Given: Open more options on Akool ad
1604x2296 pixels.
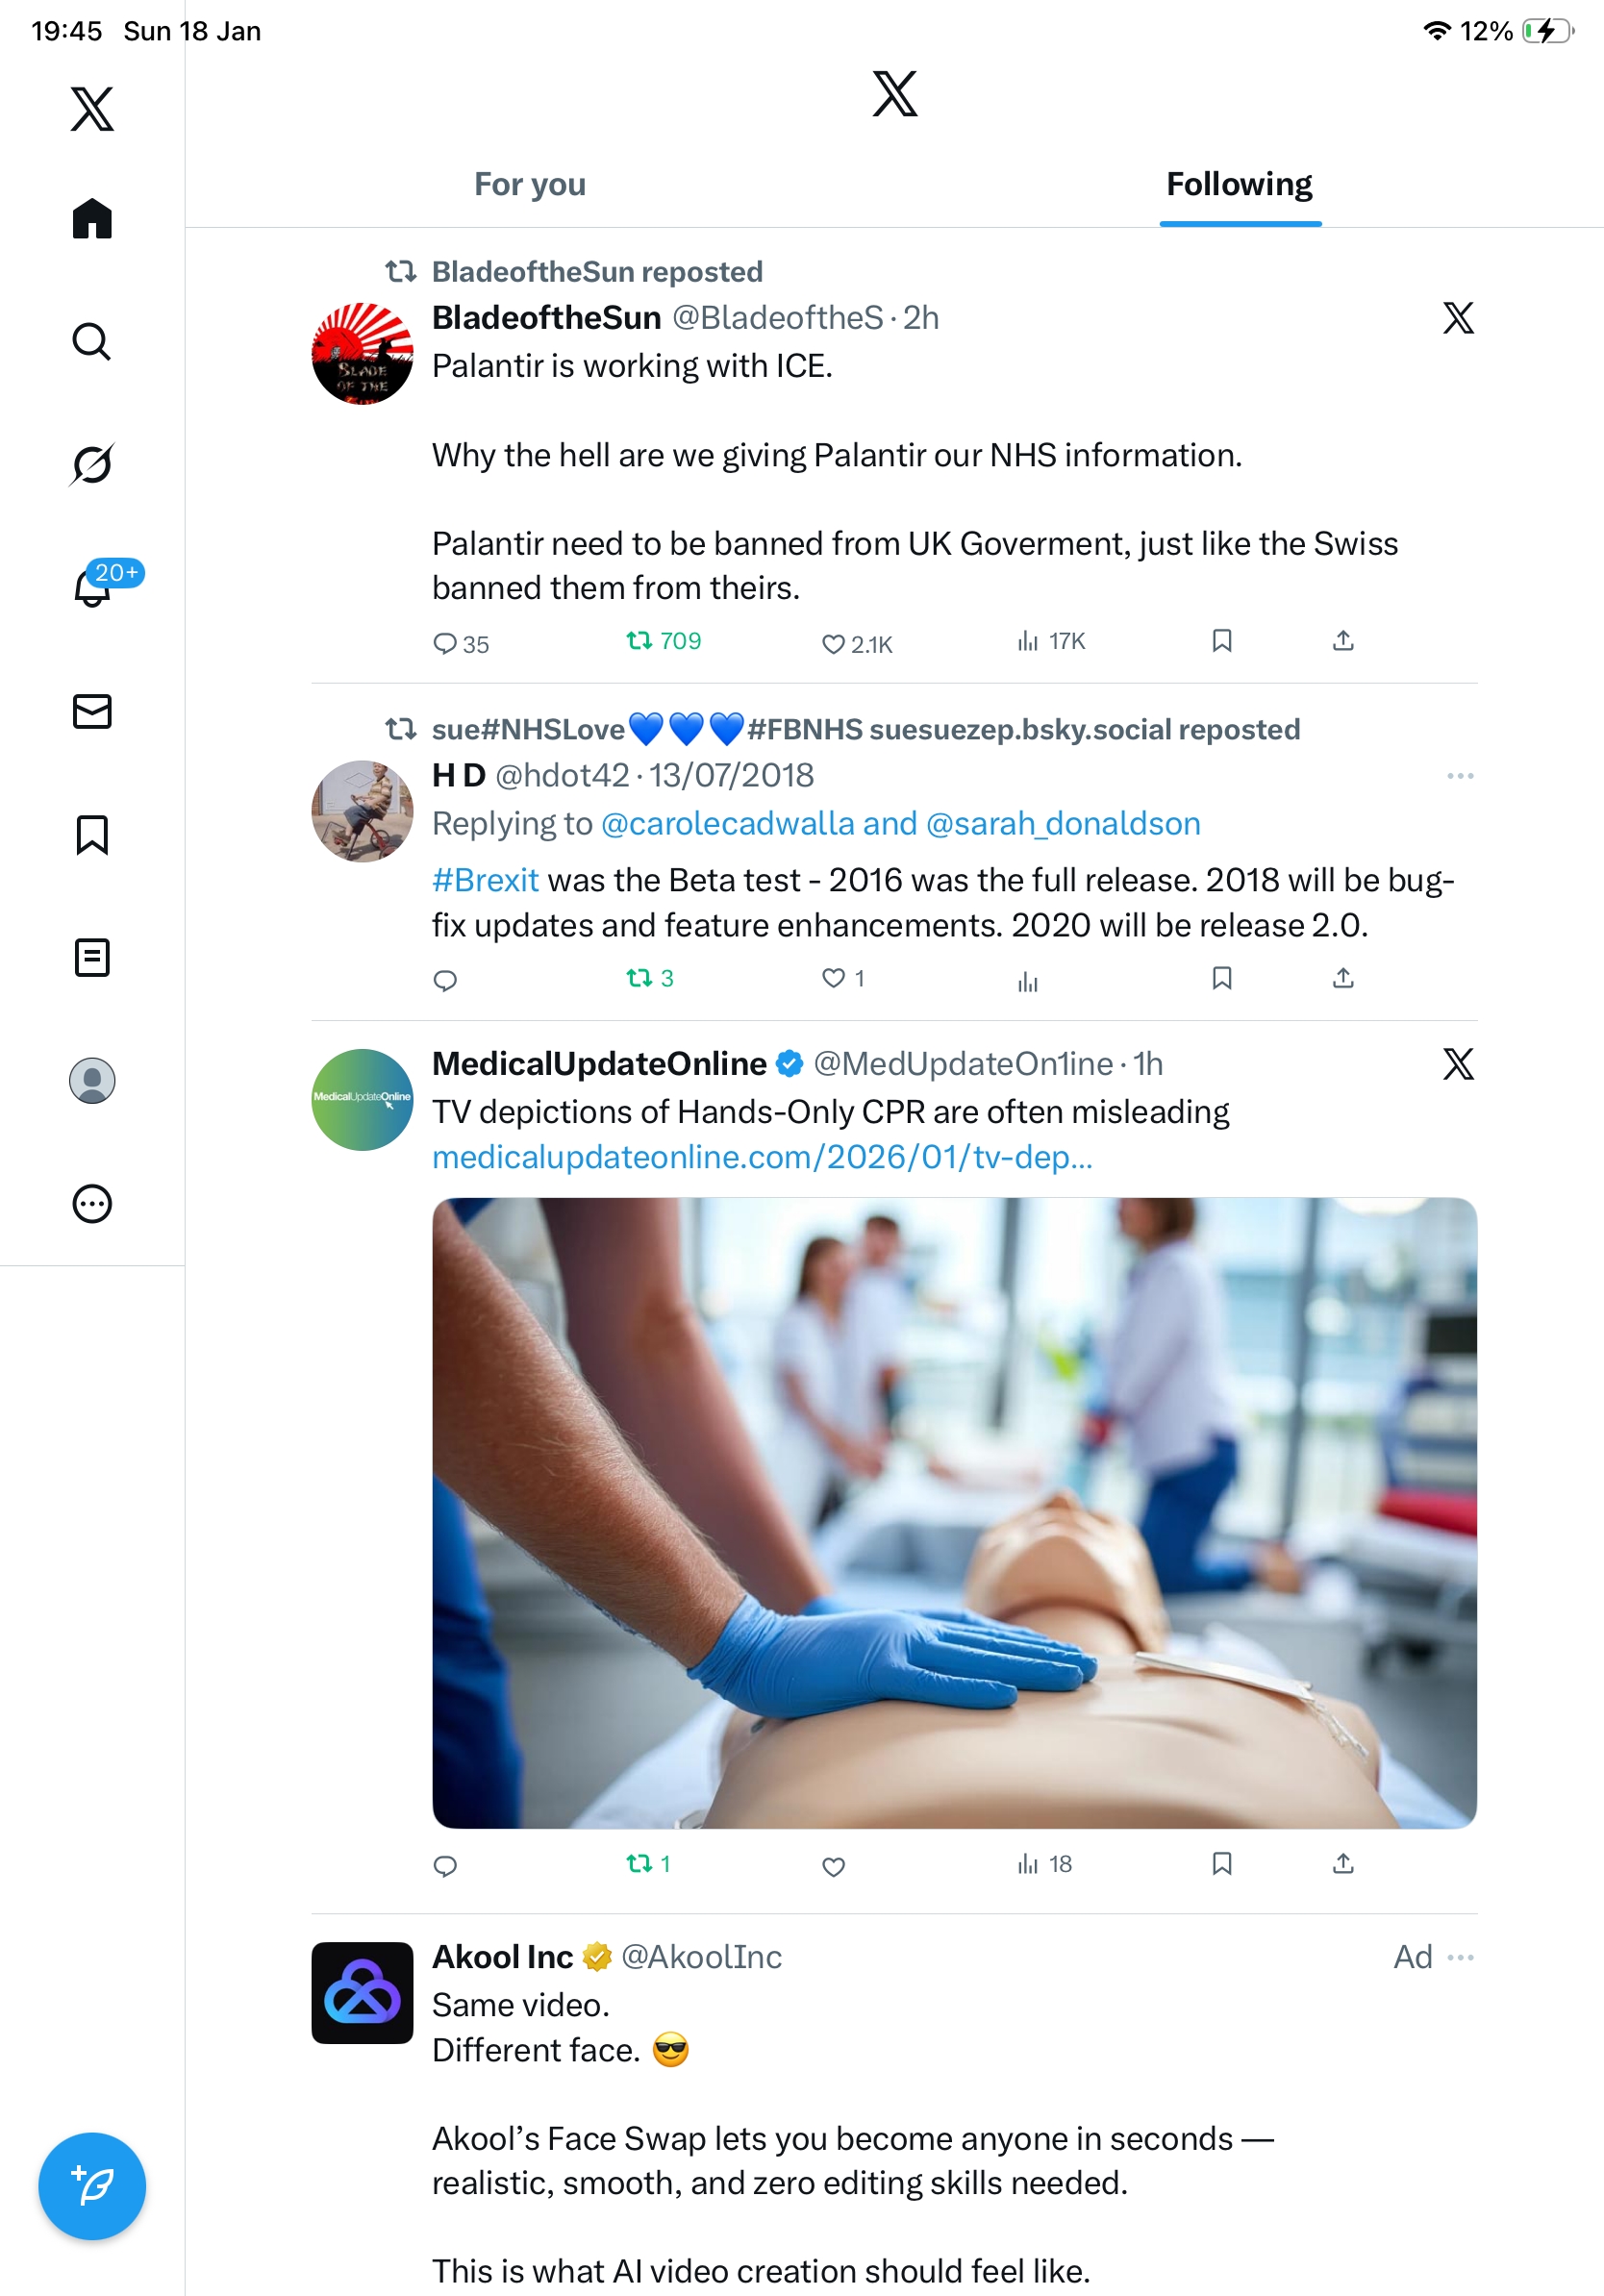Looking at the screenshot, I should (x=1460, y=1957).
